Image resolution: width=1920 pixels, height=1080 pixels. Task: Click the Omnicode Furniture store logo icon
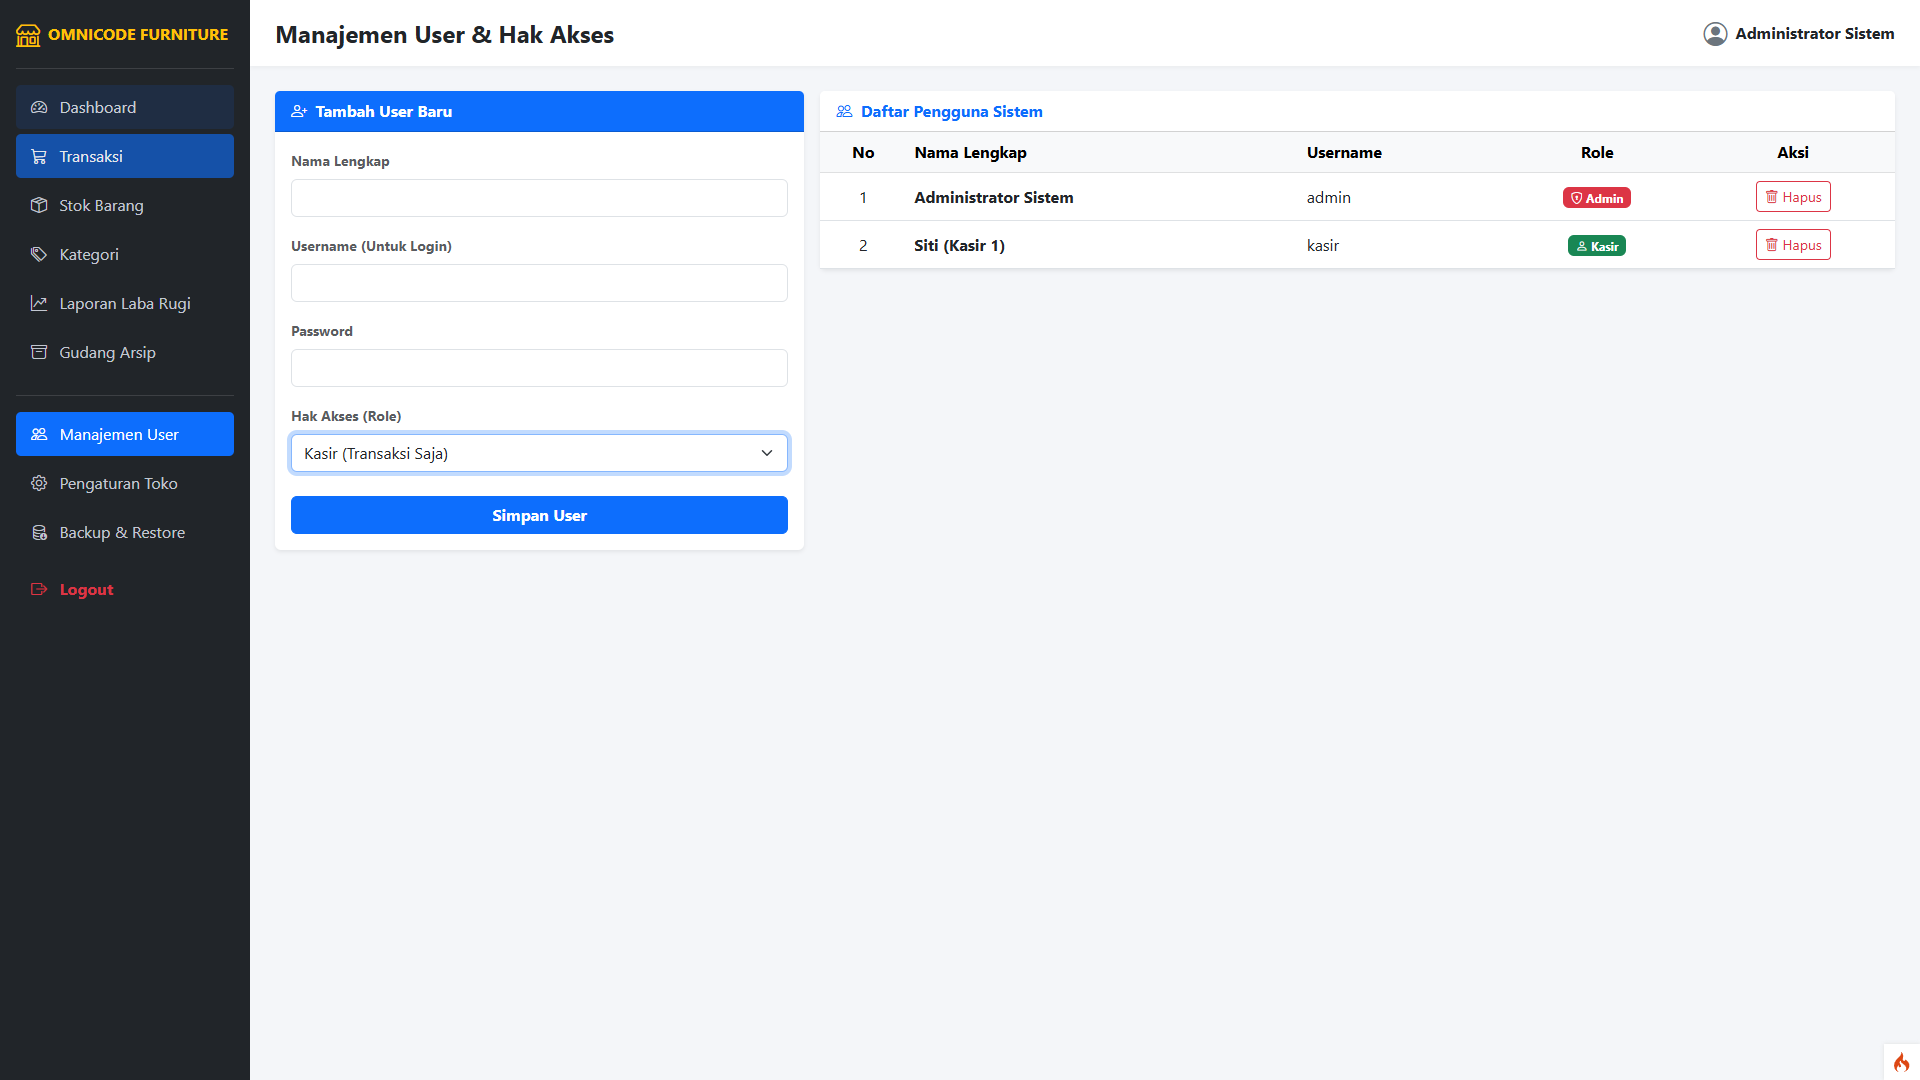[x=28, y=35]
